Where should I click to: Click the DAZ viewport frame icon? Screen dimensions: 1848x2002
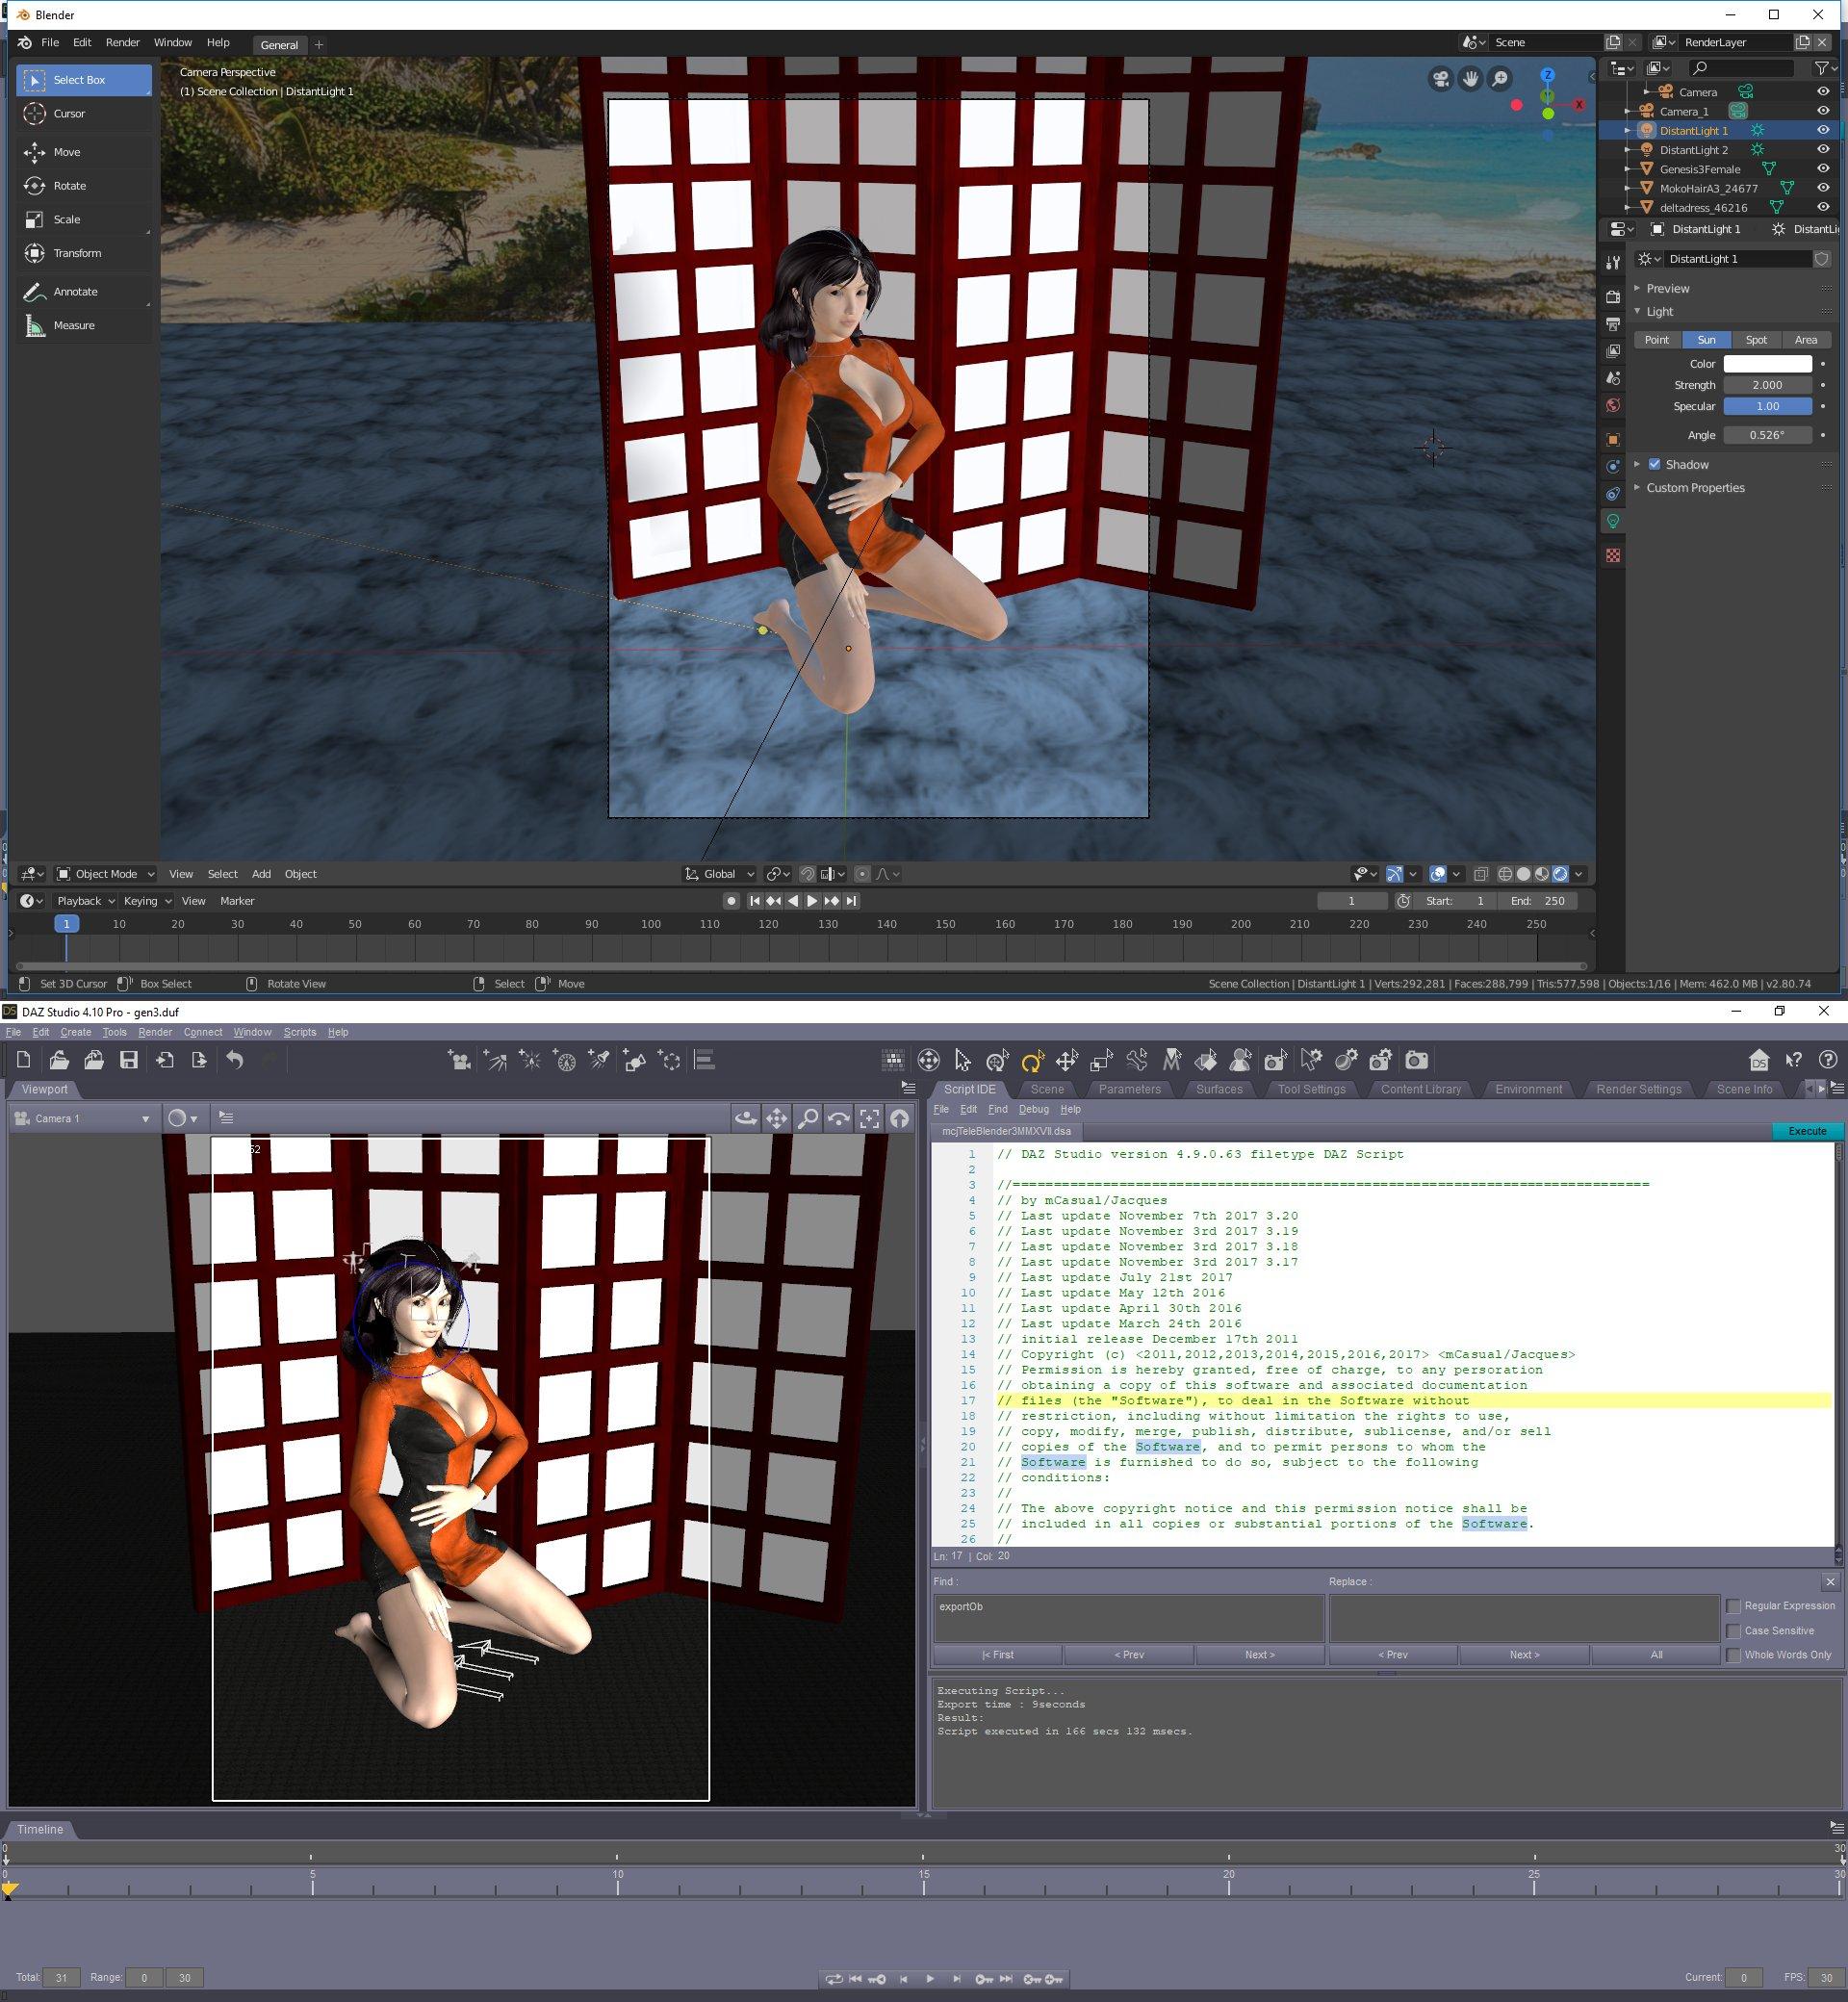click(x=869, y=1119)
